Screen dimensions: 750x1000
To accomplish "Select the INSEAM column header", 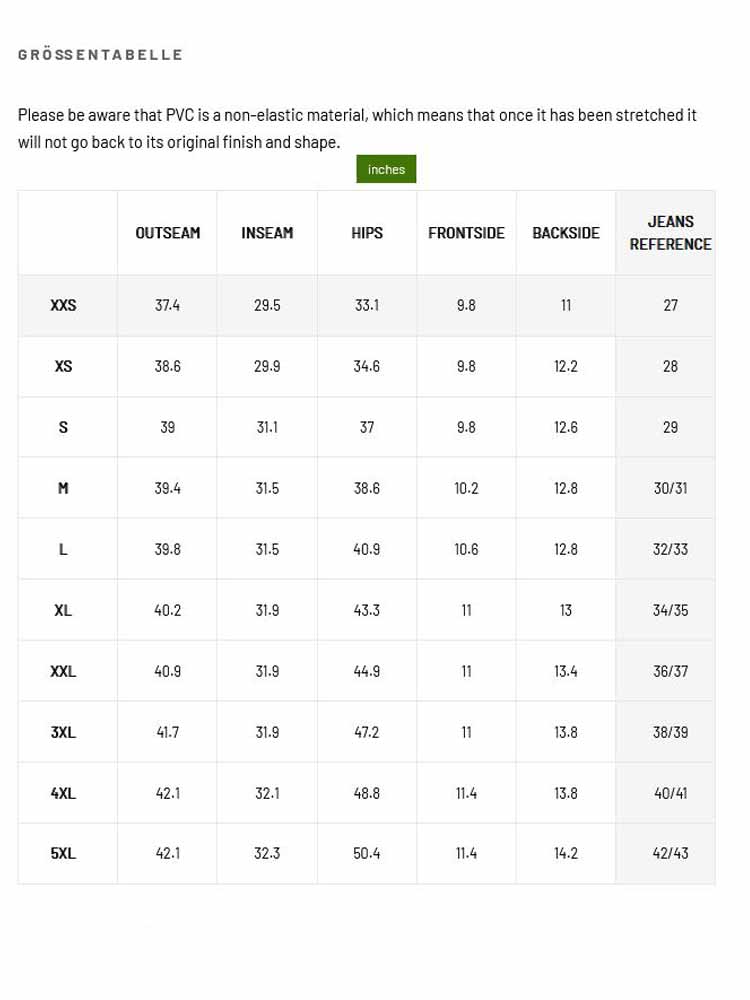I will coord(267,233).
